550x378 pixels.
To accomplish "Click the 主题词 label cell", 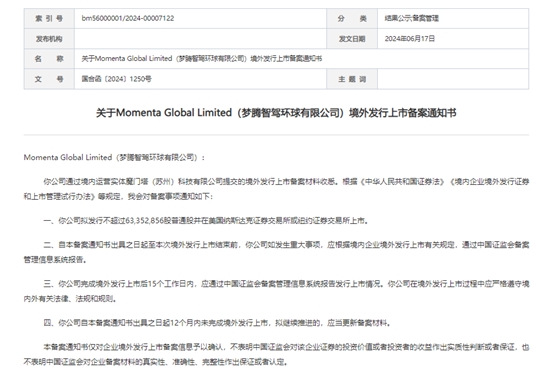I will pos(352,79).
